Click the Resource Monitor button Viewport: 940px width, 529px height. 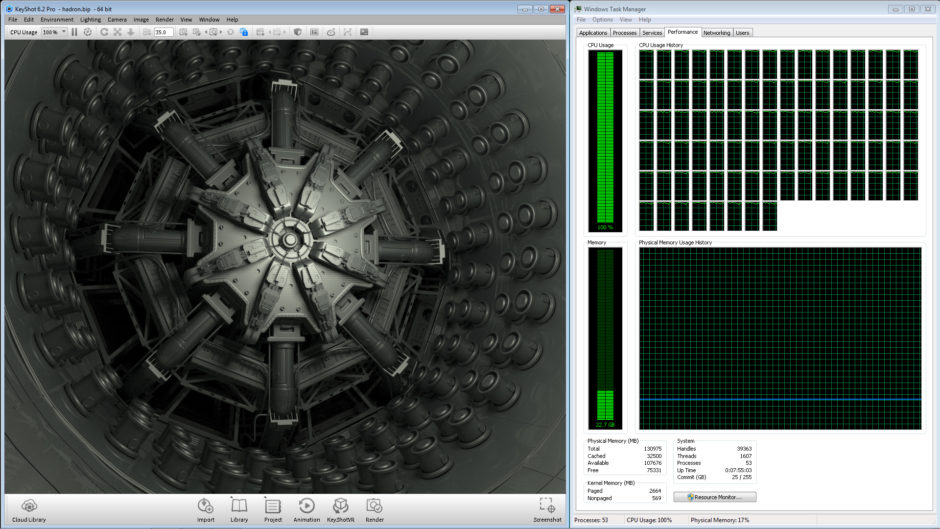[714, 496]
